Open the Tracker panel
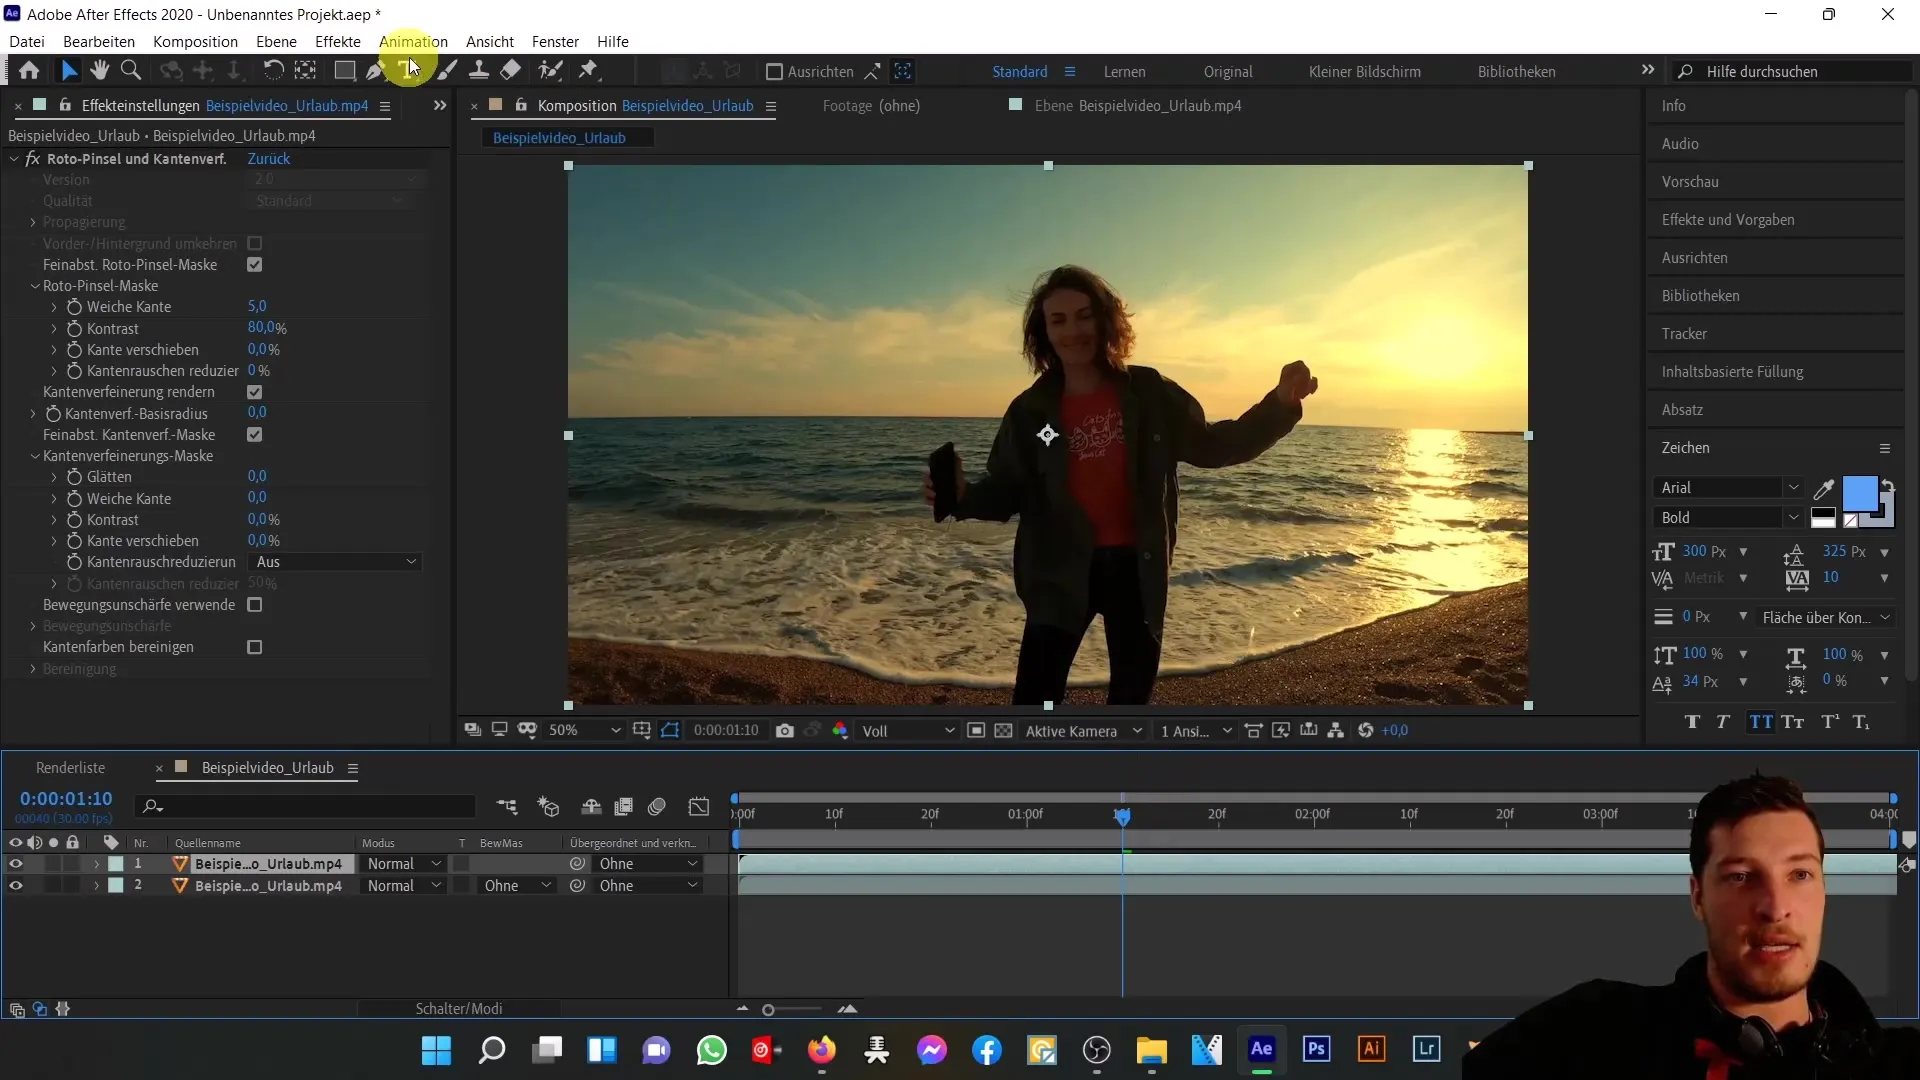 tap(1685, 334)
